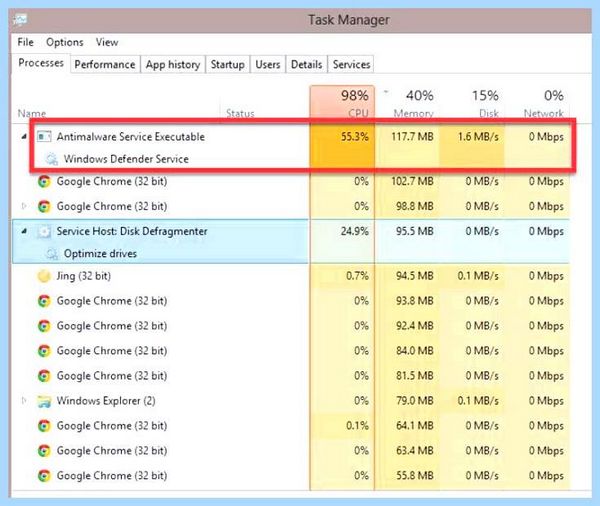
Task: Click the 0.1 MB/s disk value for Jing
Action: [479, 276]
